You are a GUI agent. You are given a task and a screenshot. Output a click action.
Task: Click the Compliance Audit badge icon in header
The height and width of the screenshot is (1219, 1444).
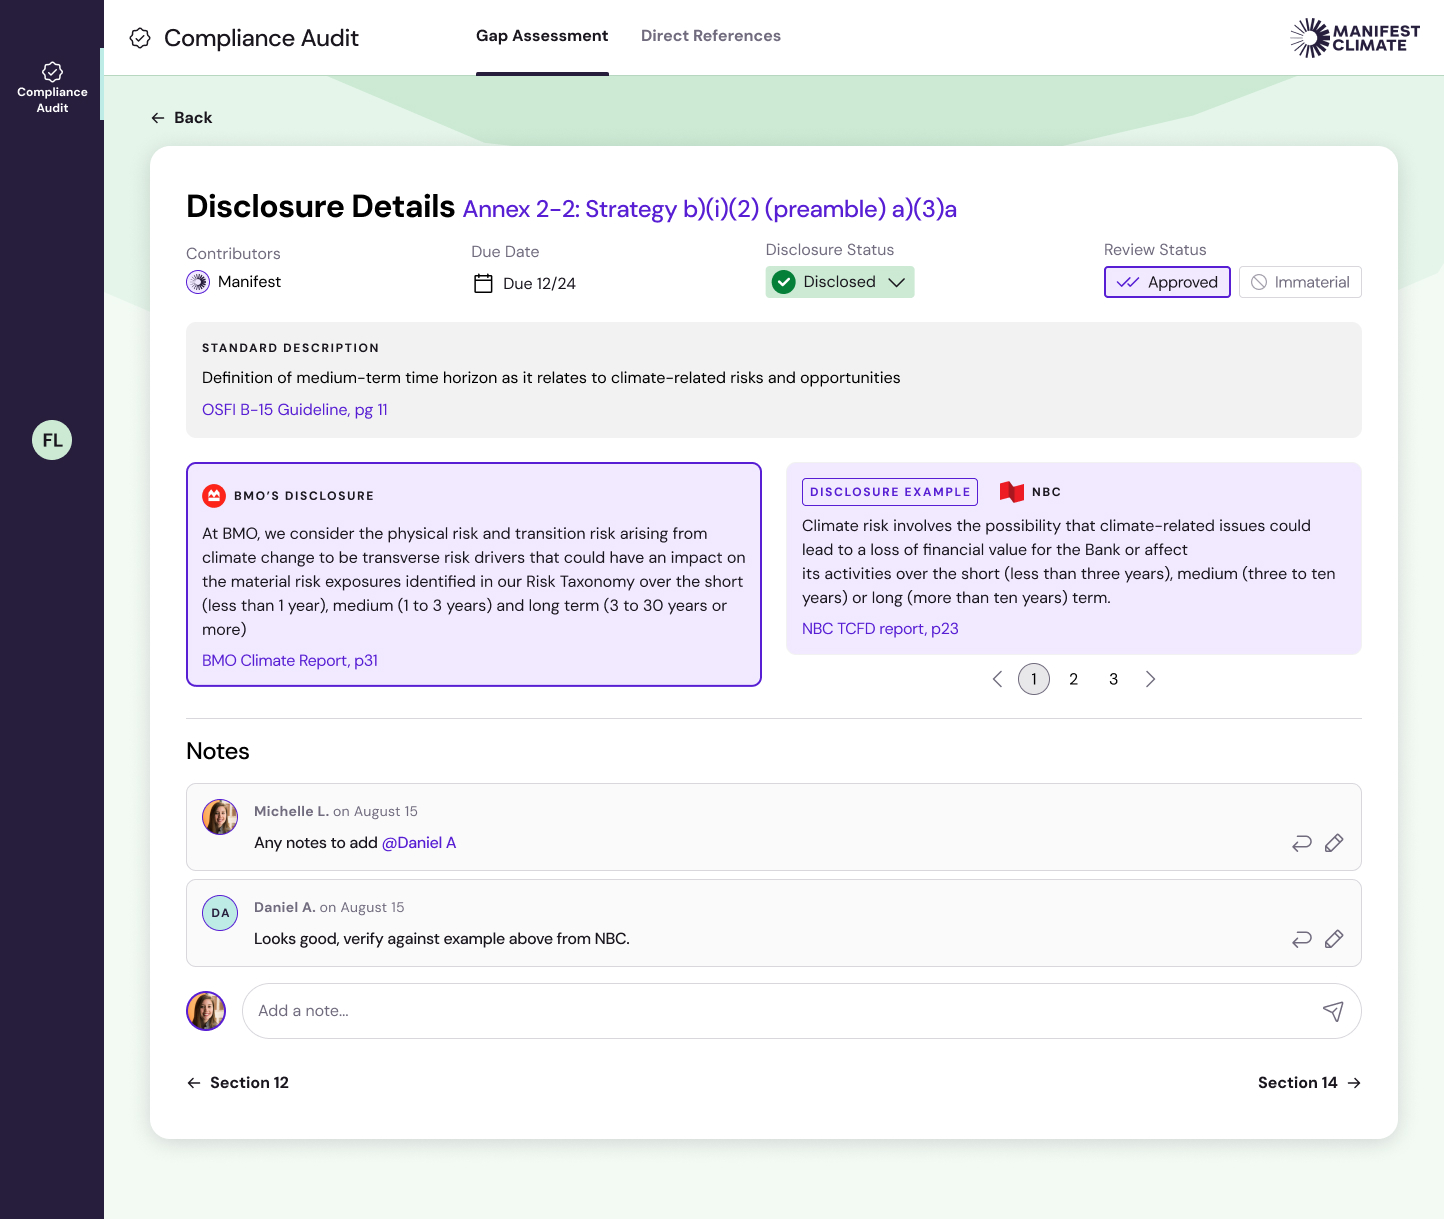140,38
